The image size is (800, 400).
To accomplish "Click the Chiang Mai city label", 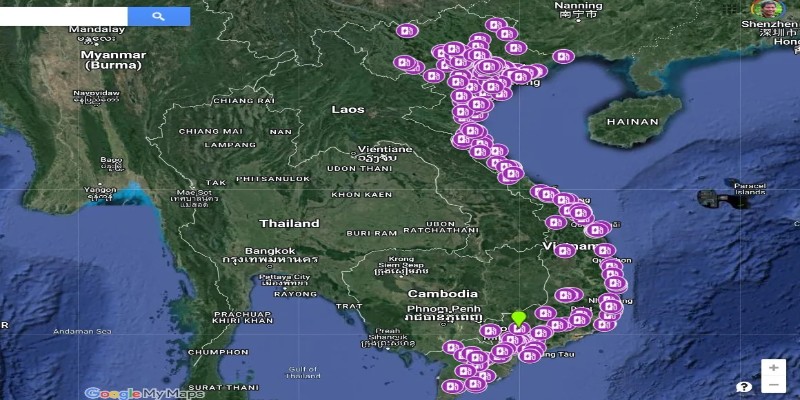I will (210, 131).
